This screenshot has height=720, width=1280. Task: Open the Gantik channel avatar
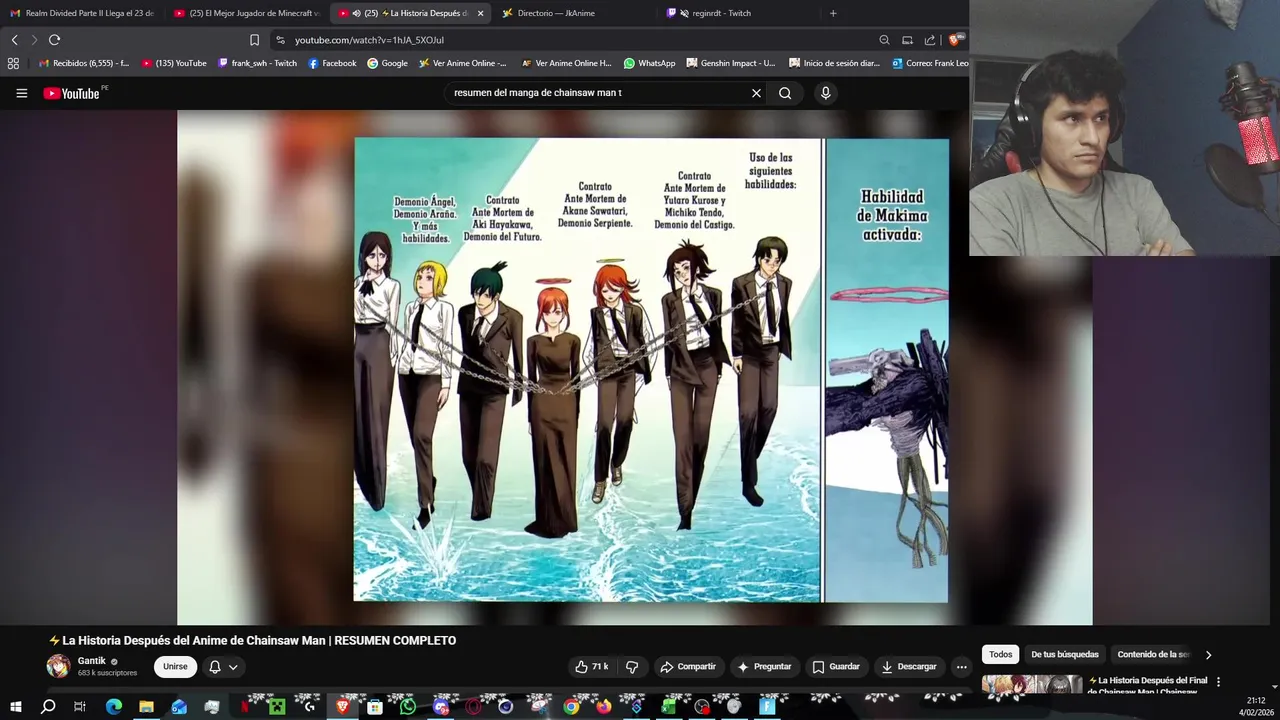[x=59, y=666]
